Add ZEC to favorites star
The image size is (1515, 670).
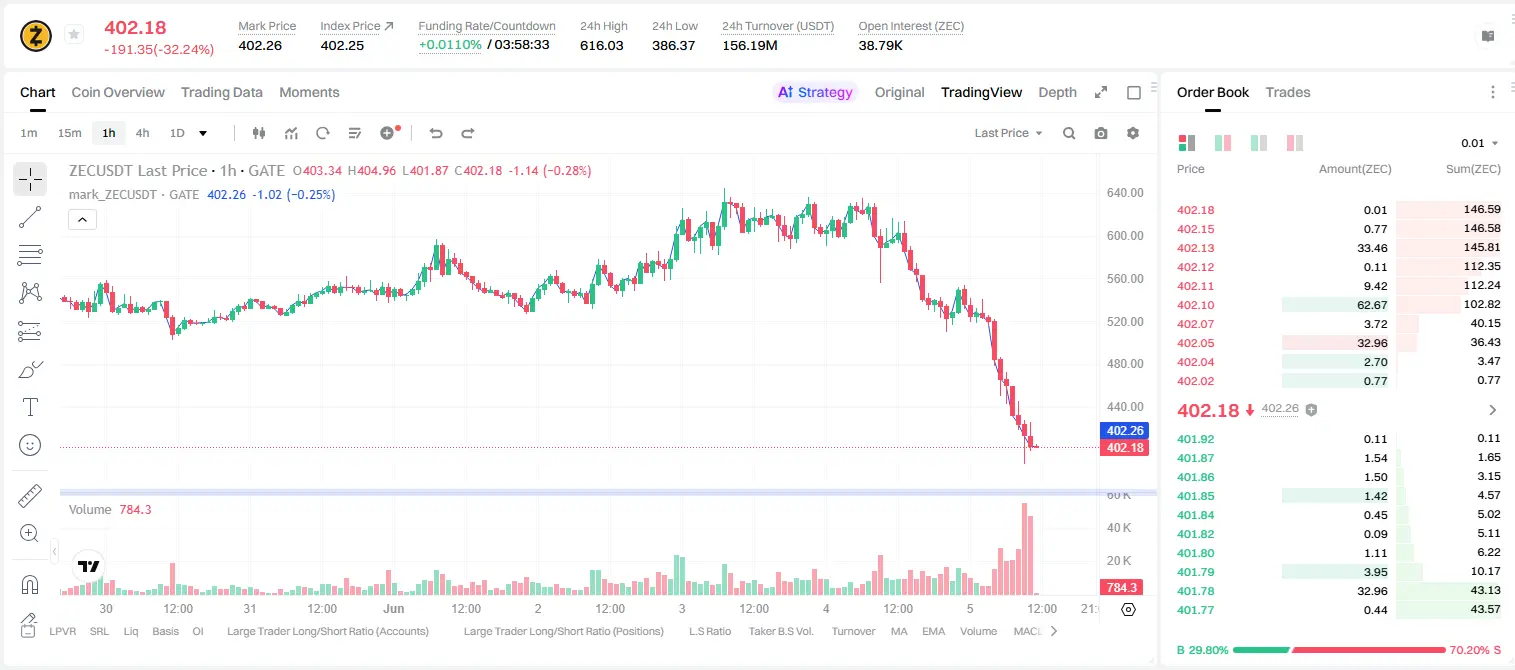(x=74, y=35)
